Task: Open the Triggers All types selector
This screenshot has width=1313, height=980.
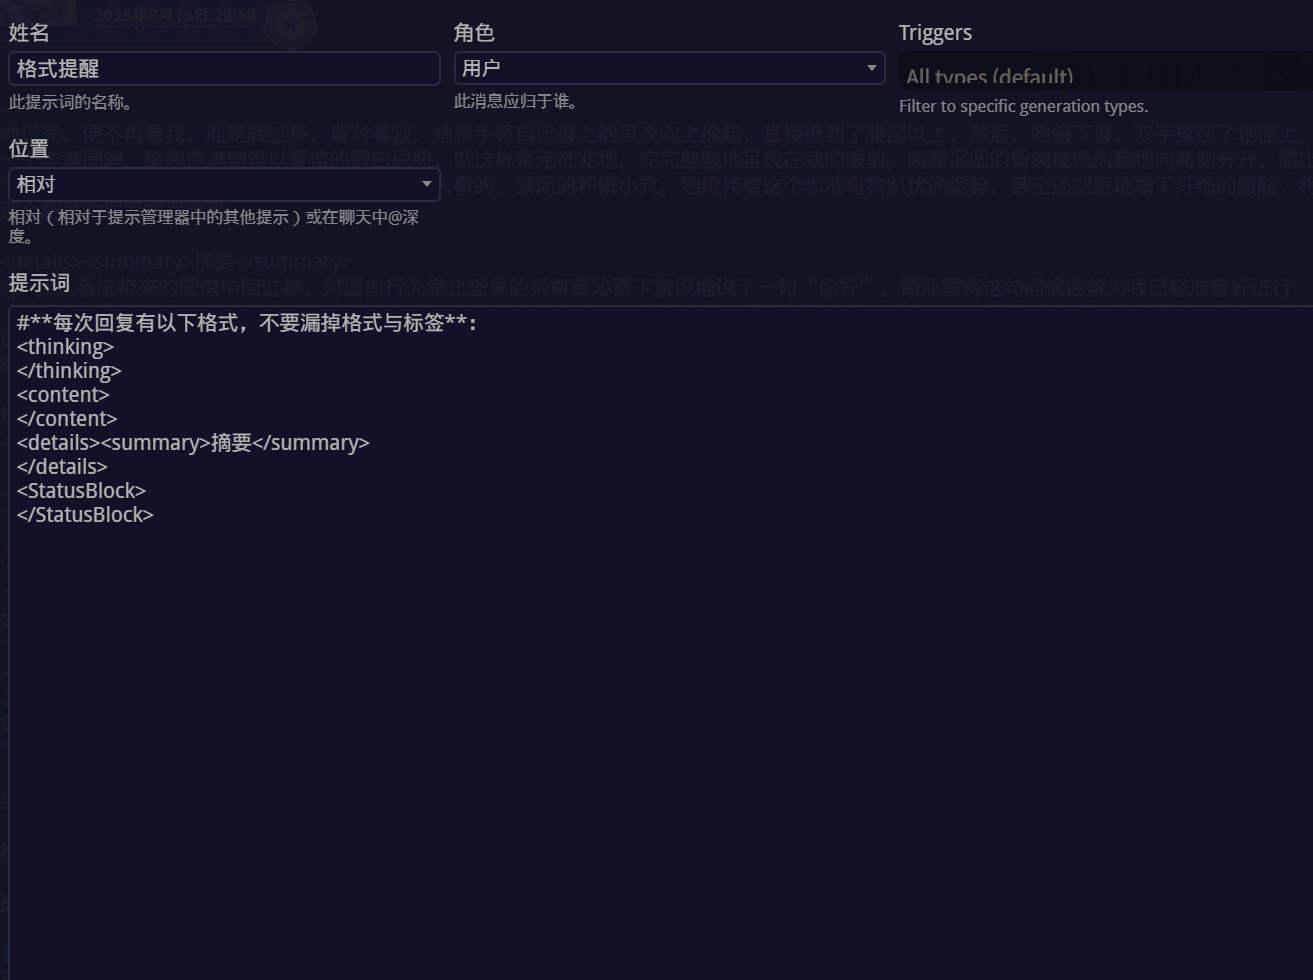Action: [1100, 76]
